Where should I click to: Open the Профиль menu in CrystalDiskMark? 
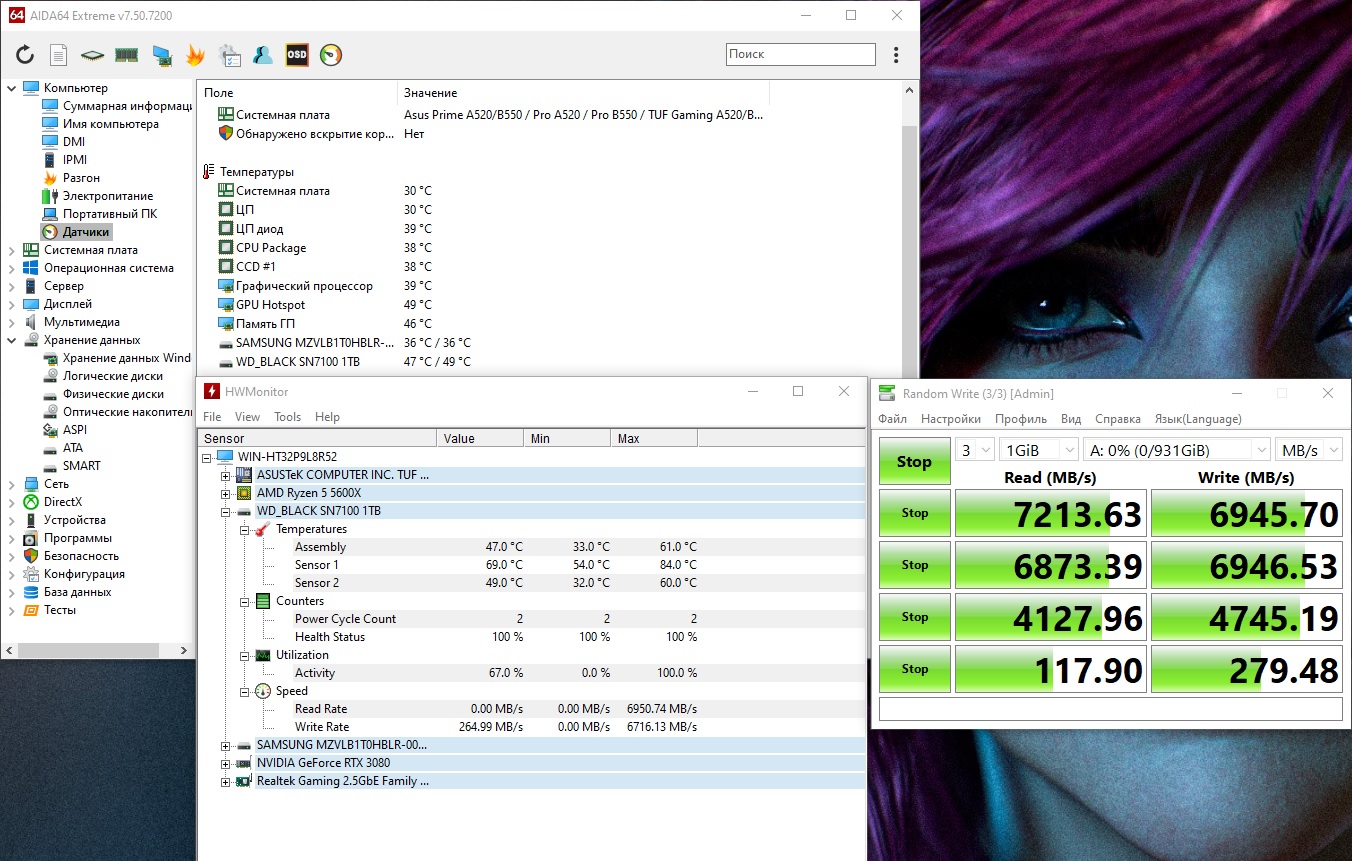tap(1021, 419)
